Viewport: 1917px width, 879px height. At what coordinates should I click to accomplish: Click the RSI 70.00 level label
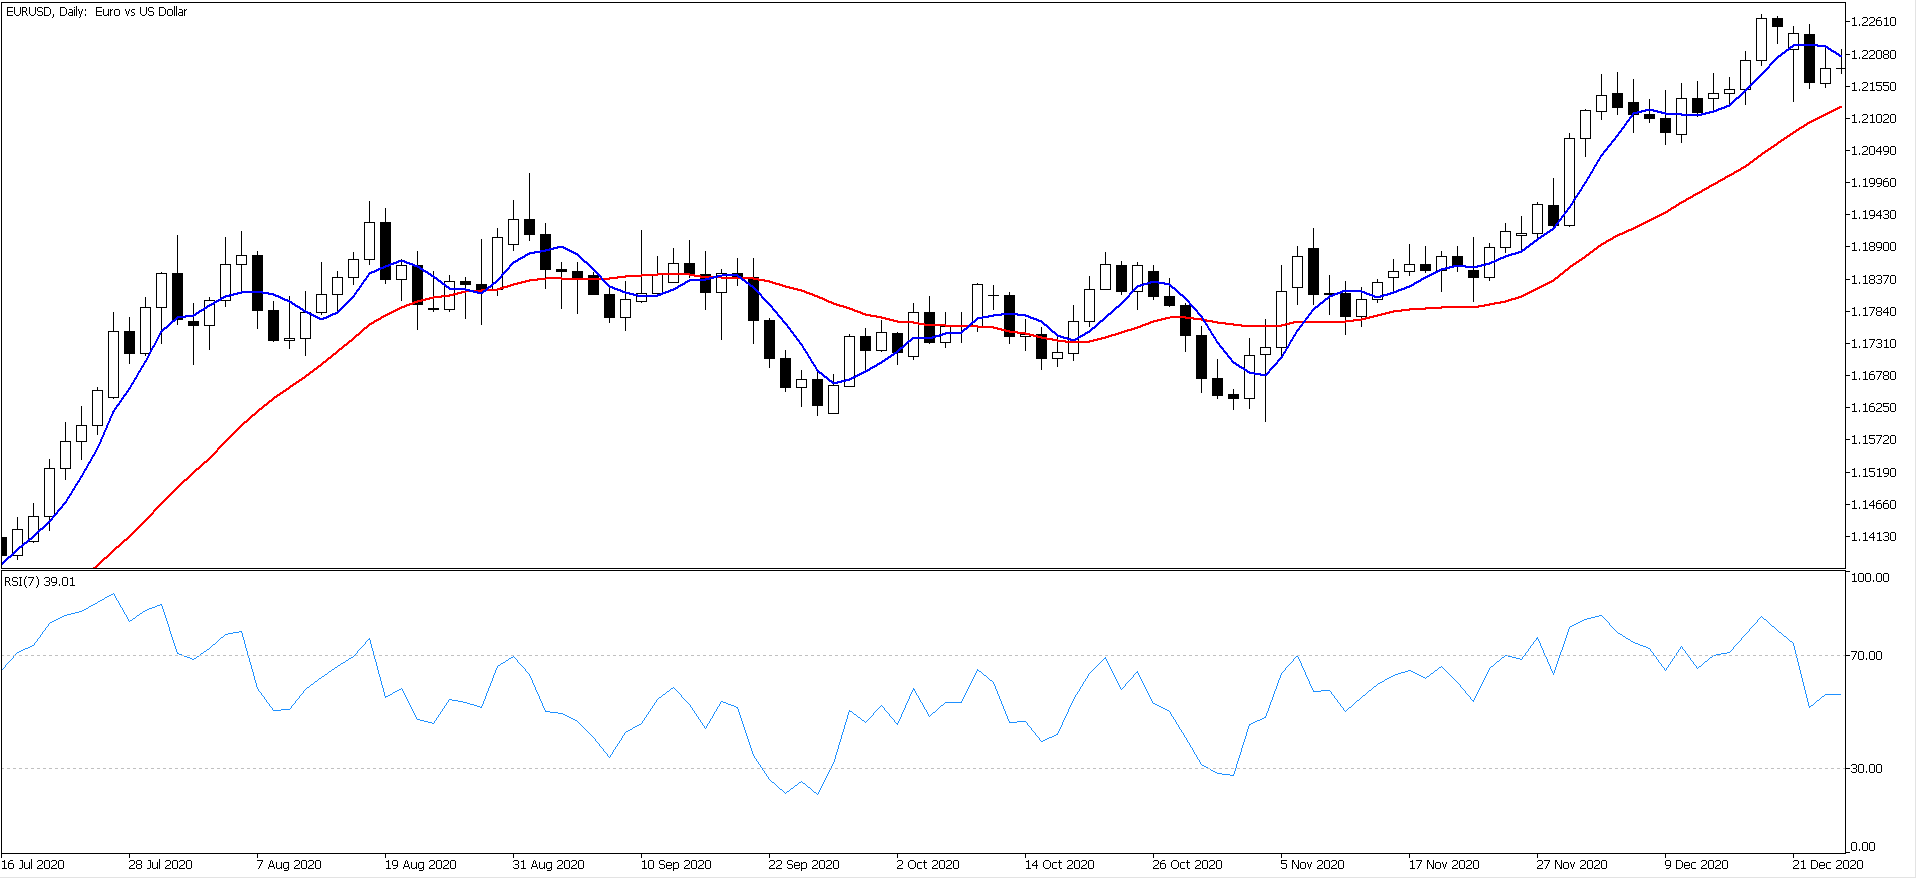pos(1867,655)
